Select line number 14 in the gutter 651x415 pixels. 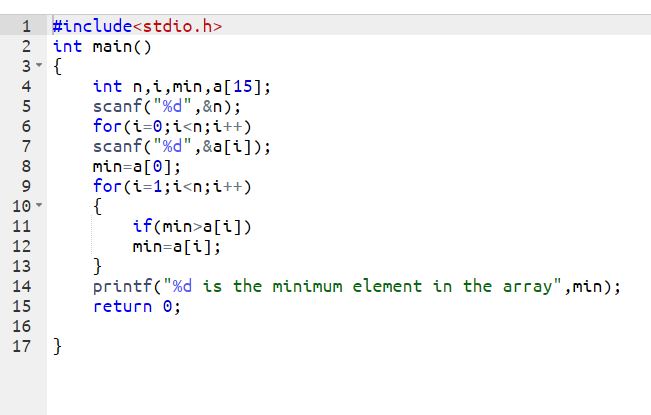point(22,286)
